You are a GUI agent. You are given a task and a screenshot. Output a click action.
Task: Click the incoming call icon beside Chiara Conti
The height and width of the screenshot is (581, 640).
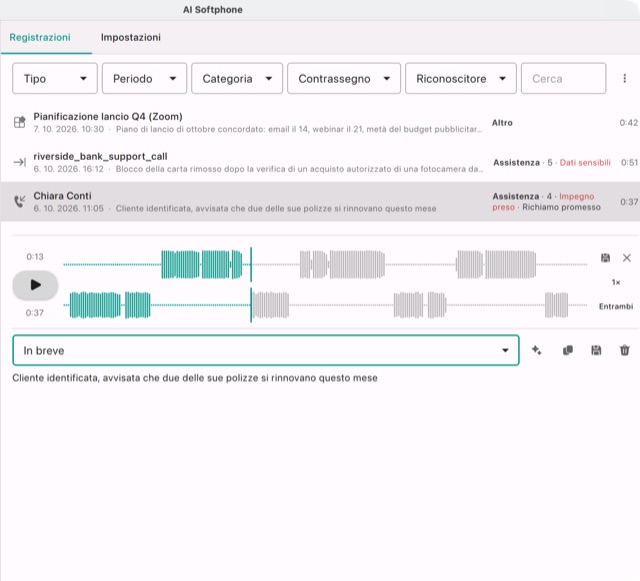20,201
